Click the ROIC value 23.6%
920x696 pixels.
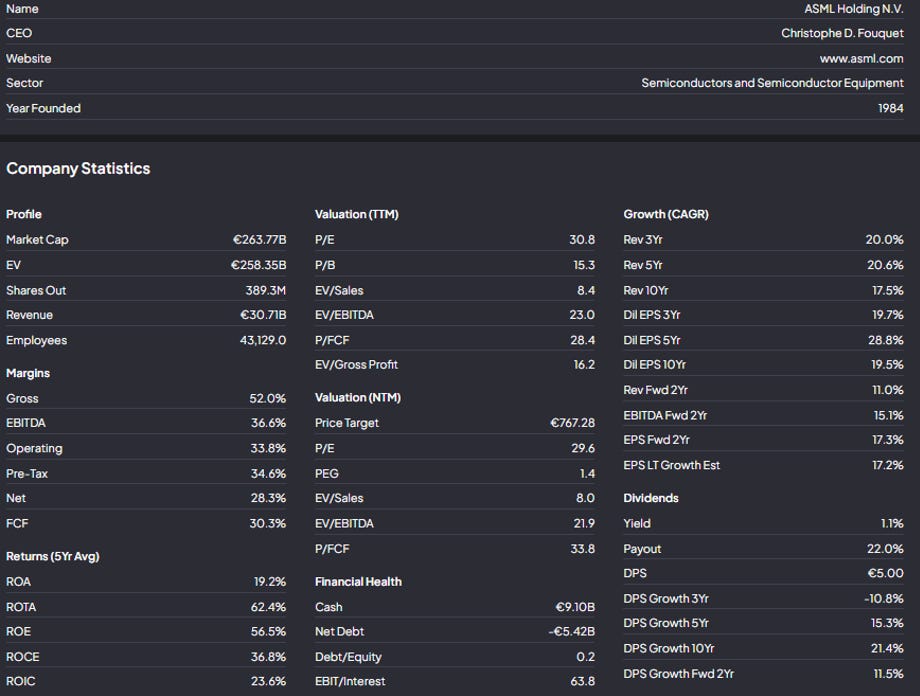[268, 681]
